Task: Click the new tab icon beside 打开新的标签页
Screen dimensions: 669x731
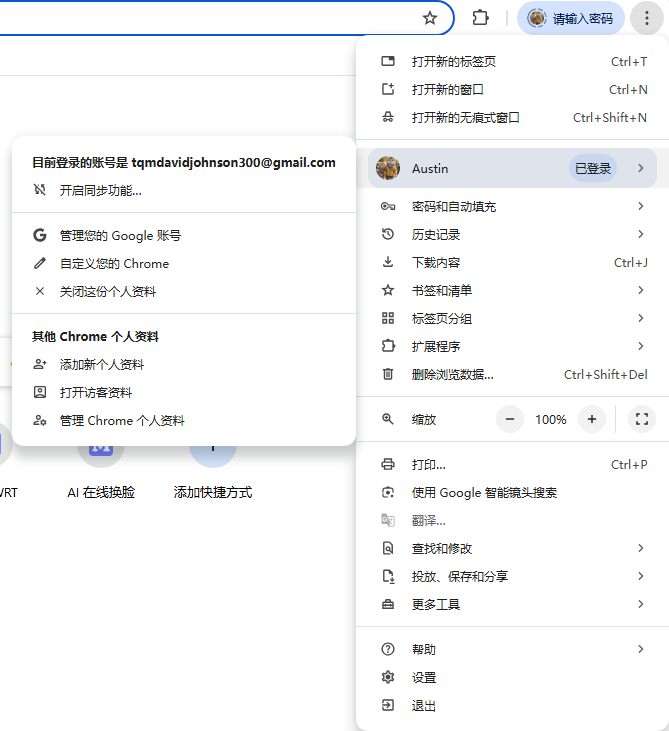Action: pyautogui.click(x=388, y=61)
